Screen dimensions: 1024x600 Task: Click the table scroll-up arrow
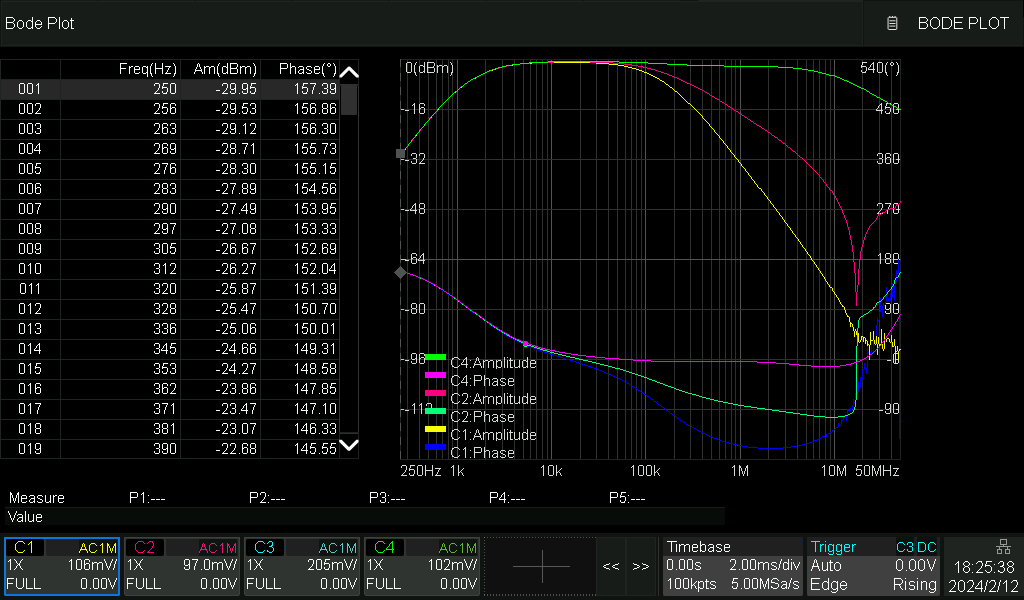pyautogui.click(x=349, y=72)
